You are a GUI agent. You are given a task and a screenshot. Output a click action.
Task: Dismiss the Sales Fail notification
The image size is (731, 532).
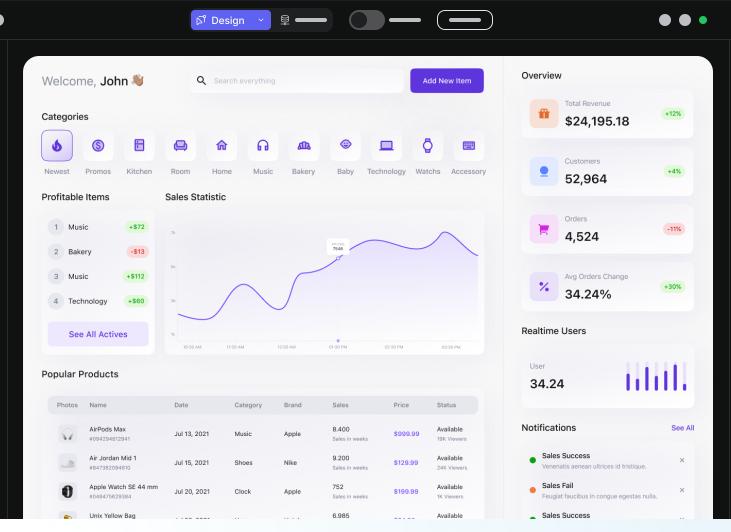click(x=682, y=490)
